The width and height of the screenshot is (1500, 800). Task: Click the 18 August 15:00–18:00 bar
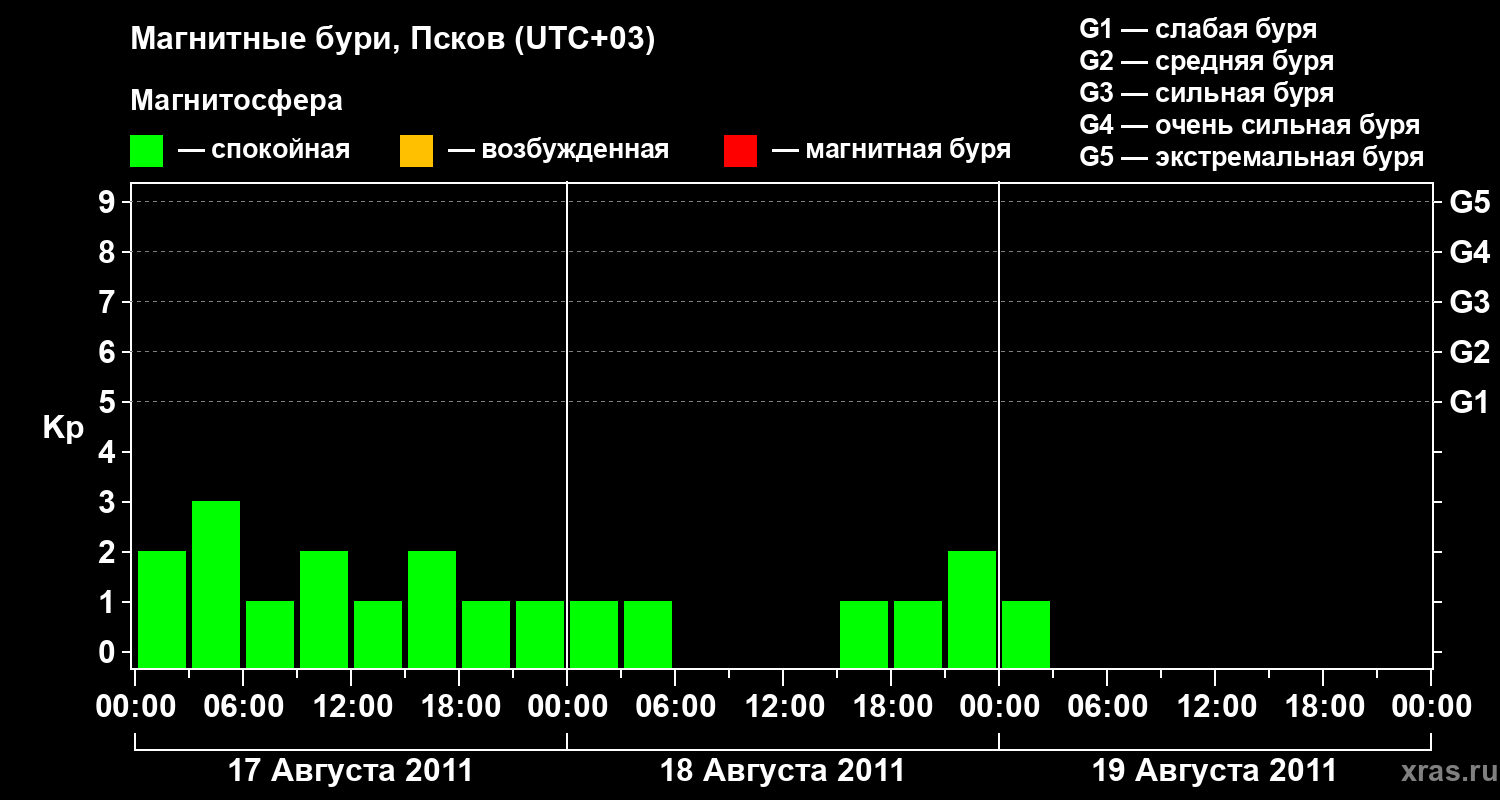tap(864, 634)
